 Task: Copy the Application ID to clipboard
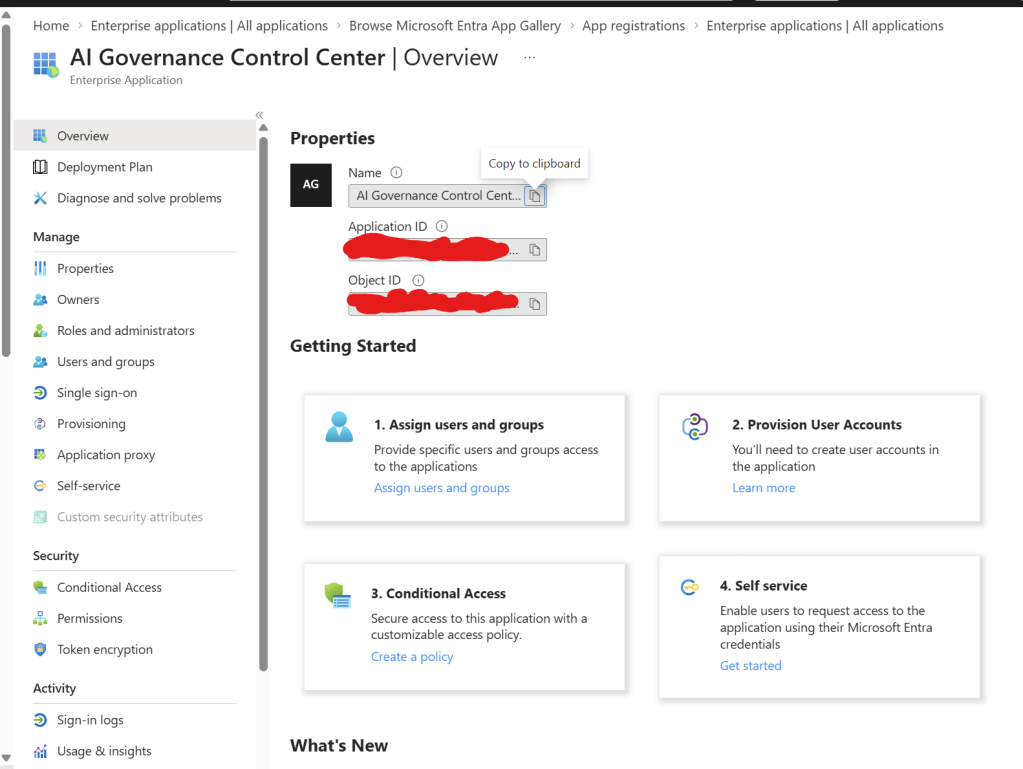click(x=535, y=250)
